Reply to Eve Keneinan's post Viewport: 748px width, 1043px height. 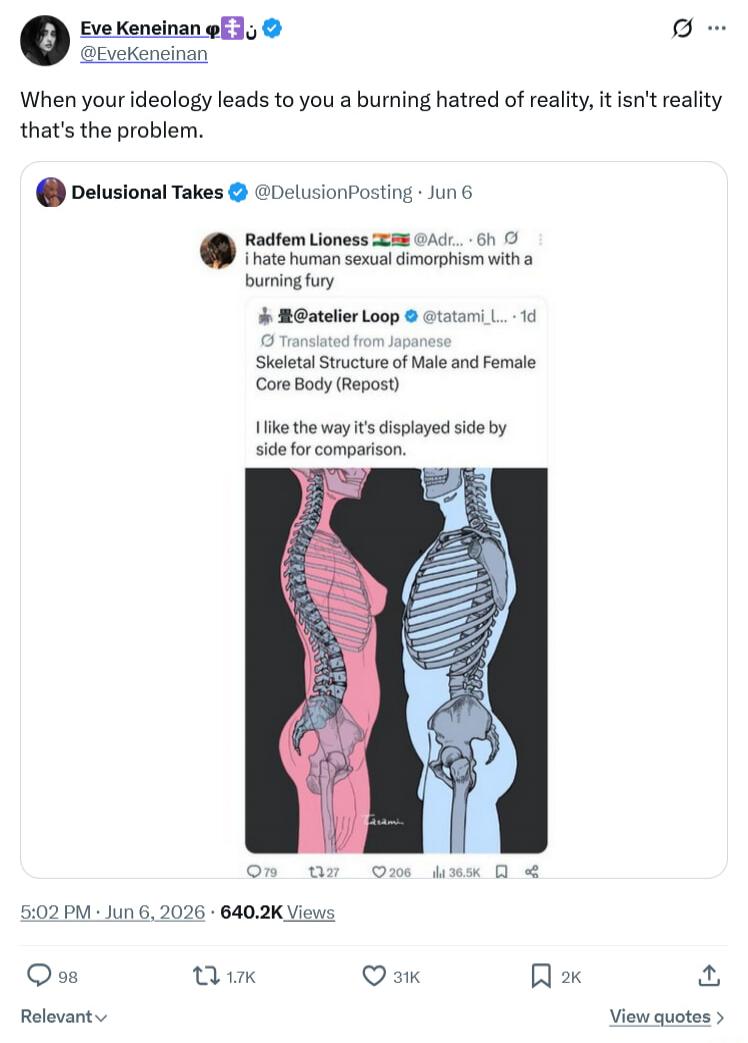click(x=39, y=975)
